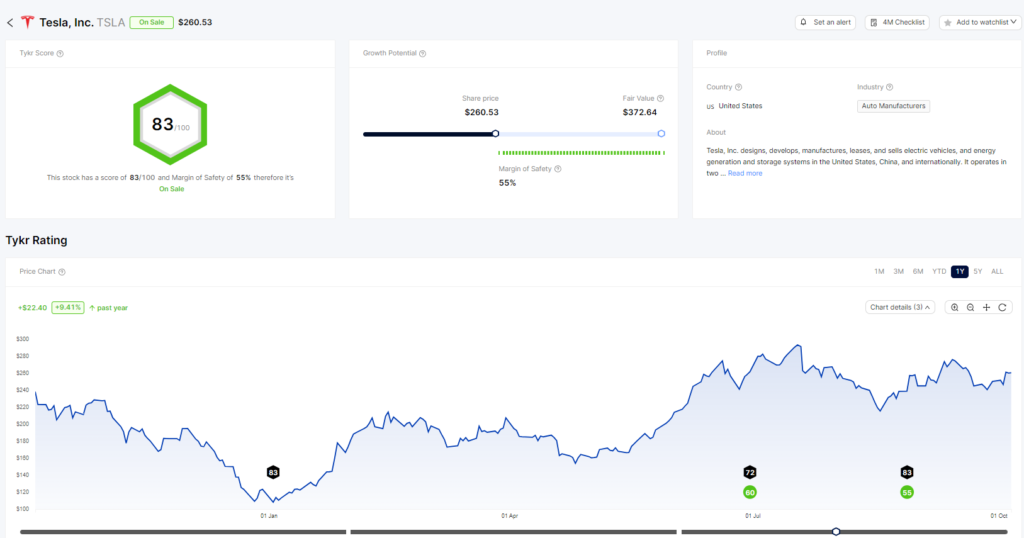Screen dimensions: 1024x538
Task: Reset the price chart with refresh icon
Action: click(1001, 307)
